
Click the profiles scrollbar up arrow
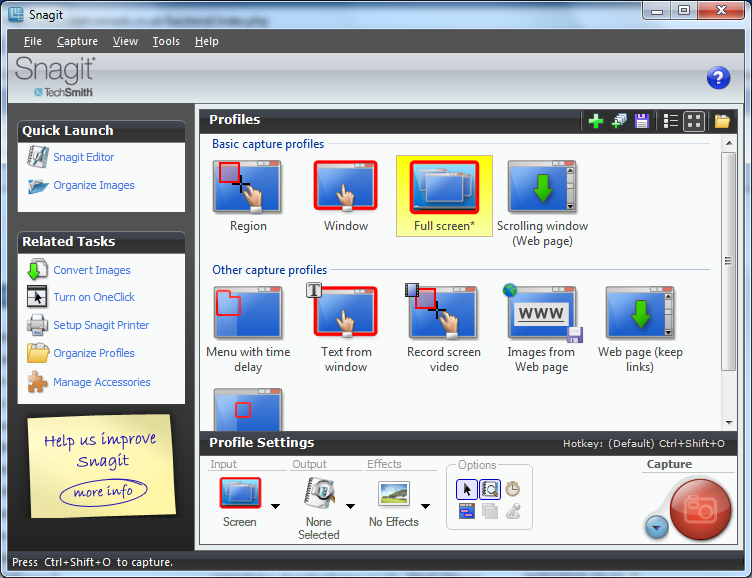point(728,143)
